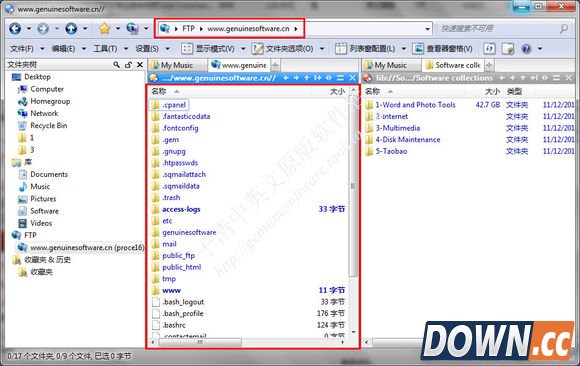Sort right pane by 类型 column header

[514, 91]
